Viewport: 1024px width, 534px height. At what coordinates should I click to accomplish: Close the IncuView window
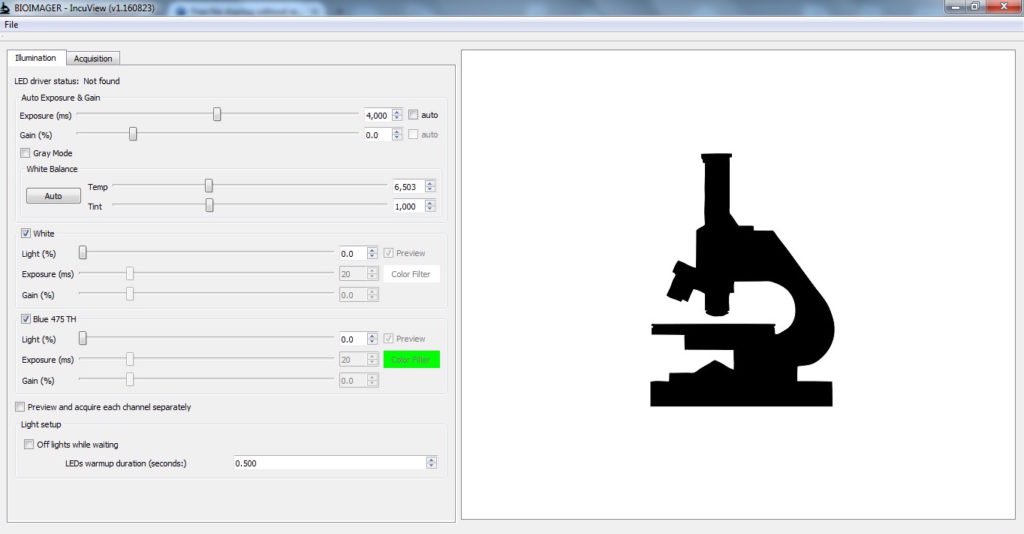(1004, 7)
